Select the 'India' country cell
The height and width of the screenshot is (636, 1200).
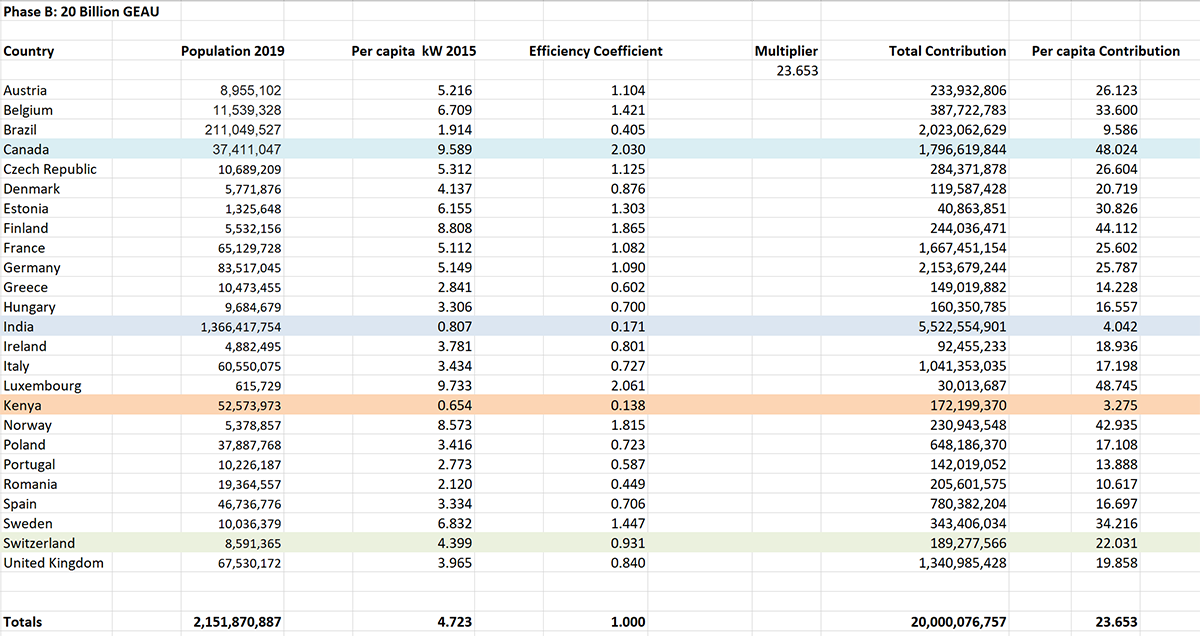pyautogui.click(x=18, y=327)
